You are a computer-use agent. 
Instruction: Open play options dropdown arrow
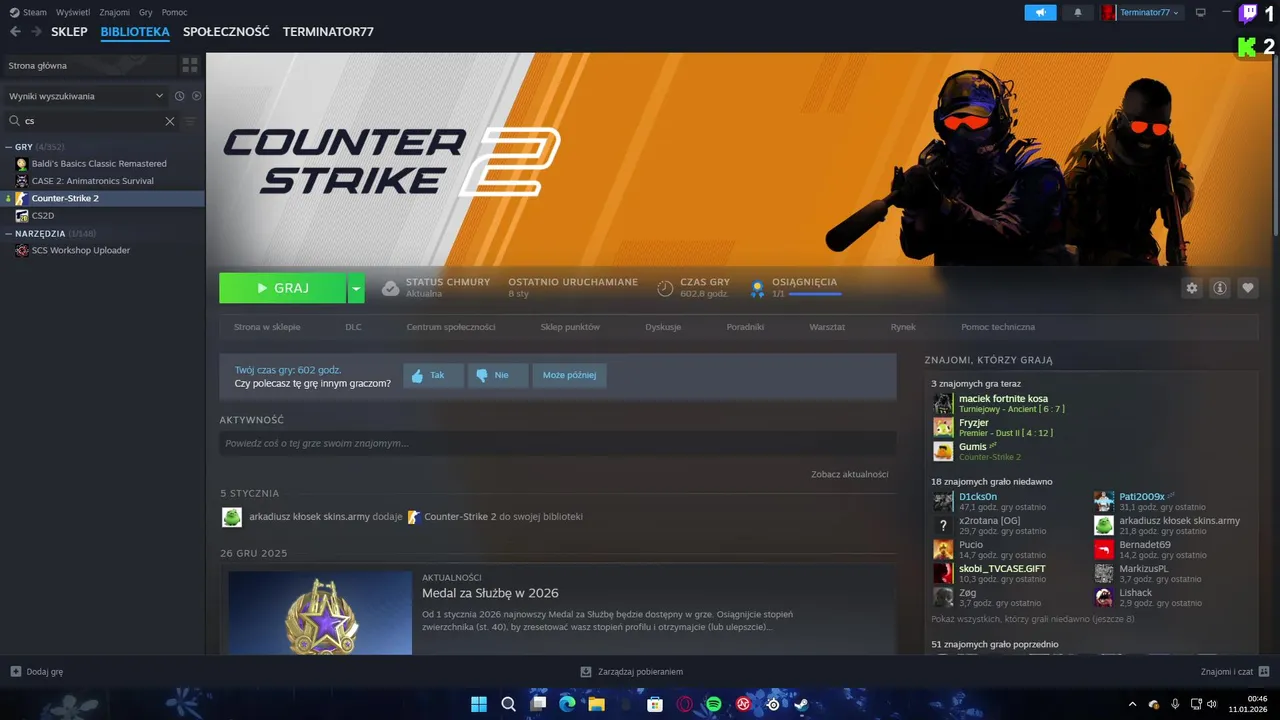(356, 288)
